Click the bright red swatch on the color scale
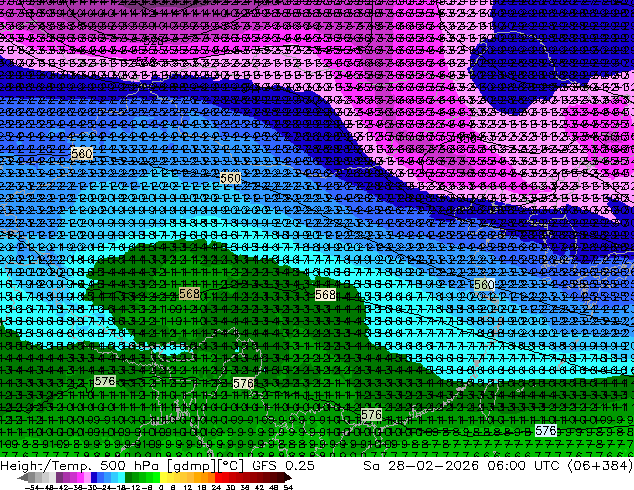Screen dimensions: 634x490 (218, 477)
